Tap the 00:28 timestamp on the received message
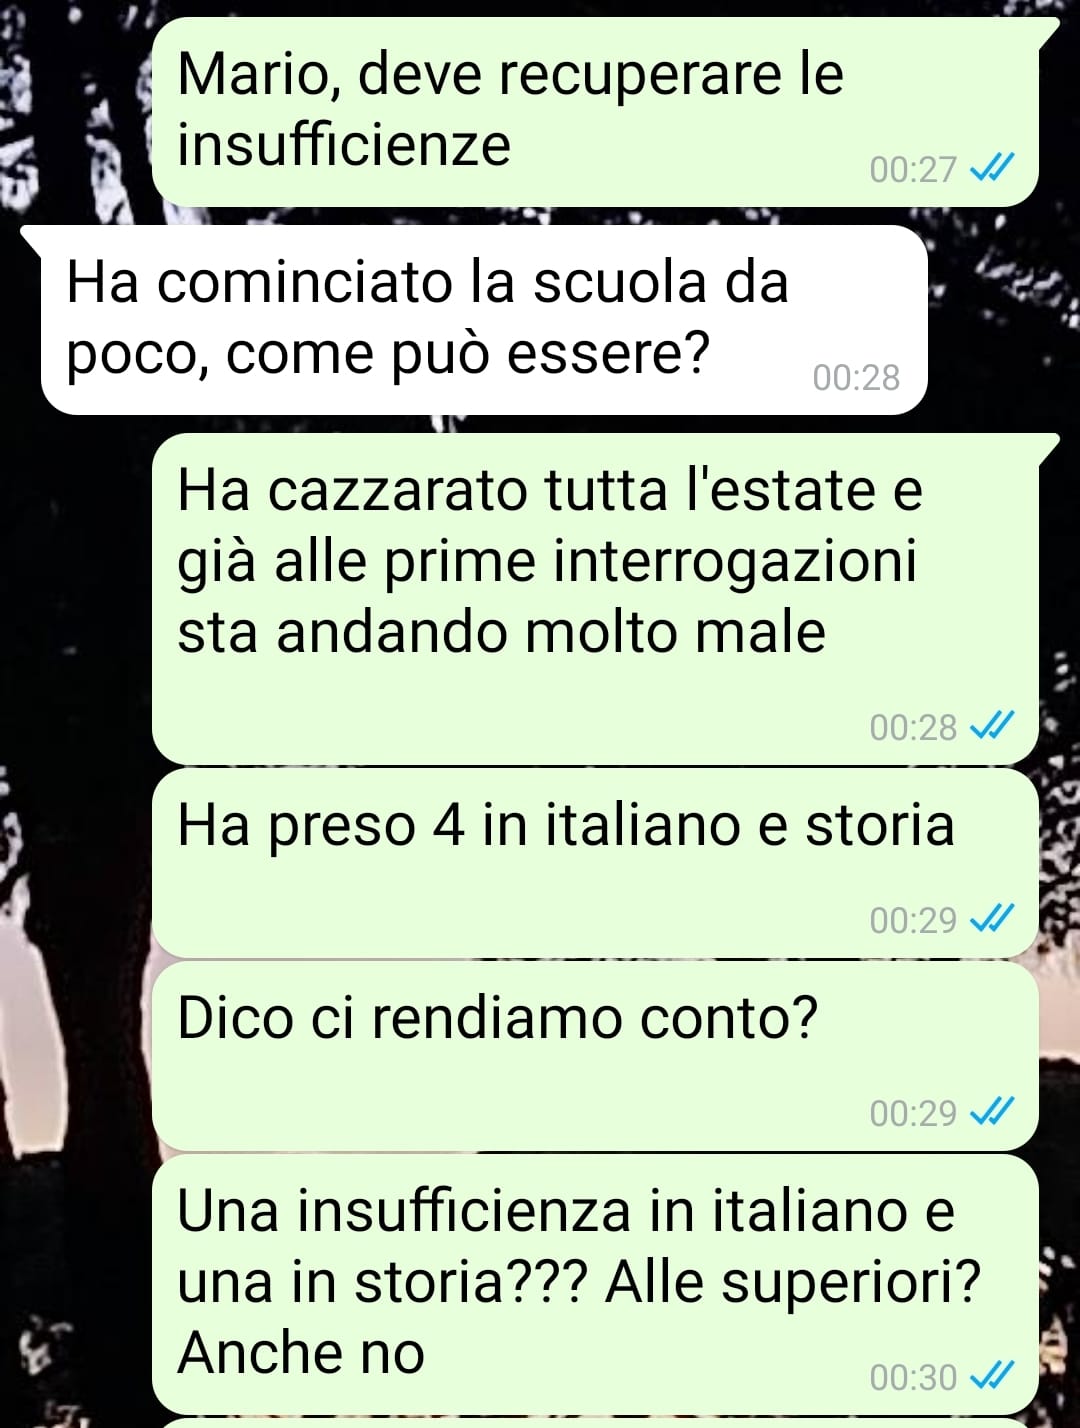This screenshot has width=1080, height=1428. pyautogui.click(x=856, y=377)
